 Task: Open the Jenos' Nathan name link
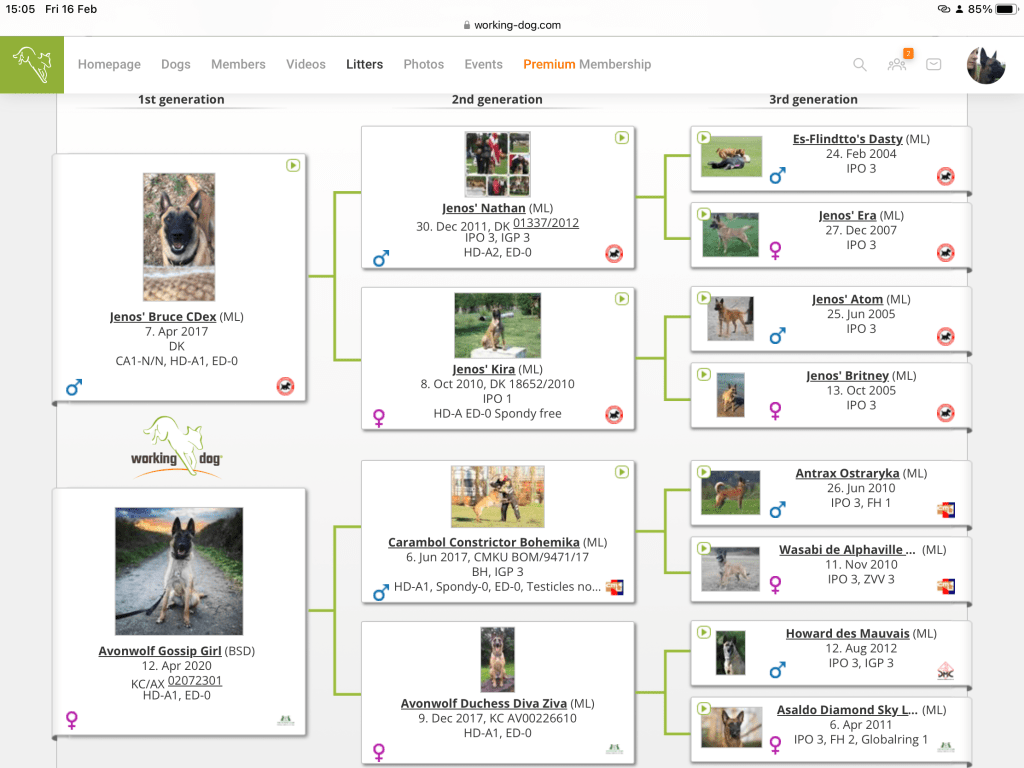tap(484, 208)
